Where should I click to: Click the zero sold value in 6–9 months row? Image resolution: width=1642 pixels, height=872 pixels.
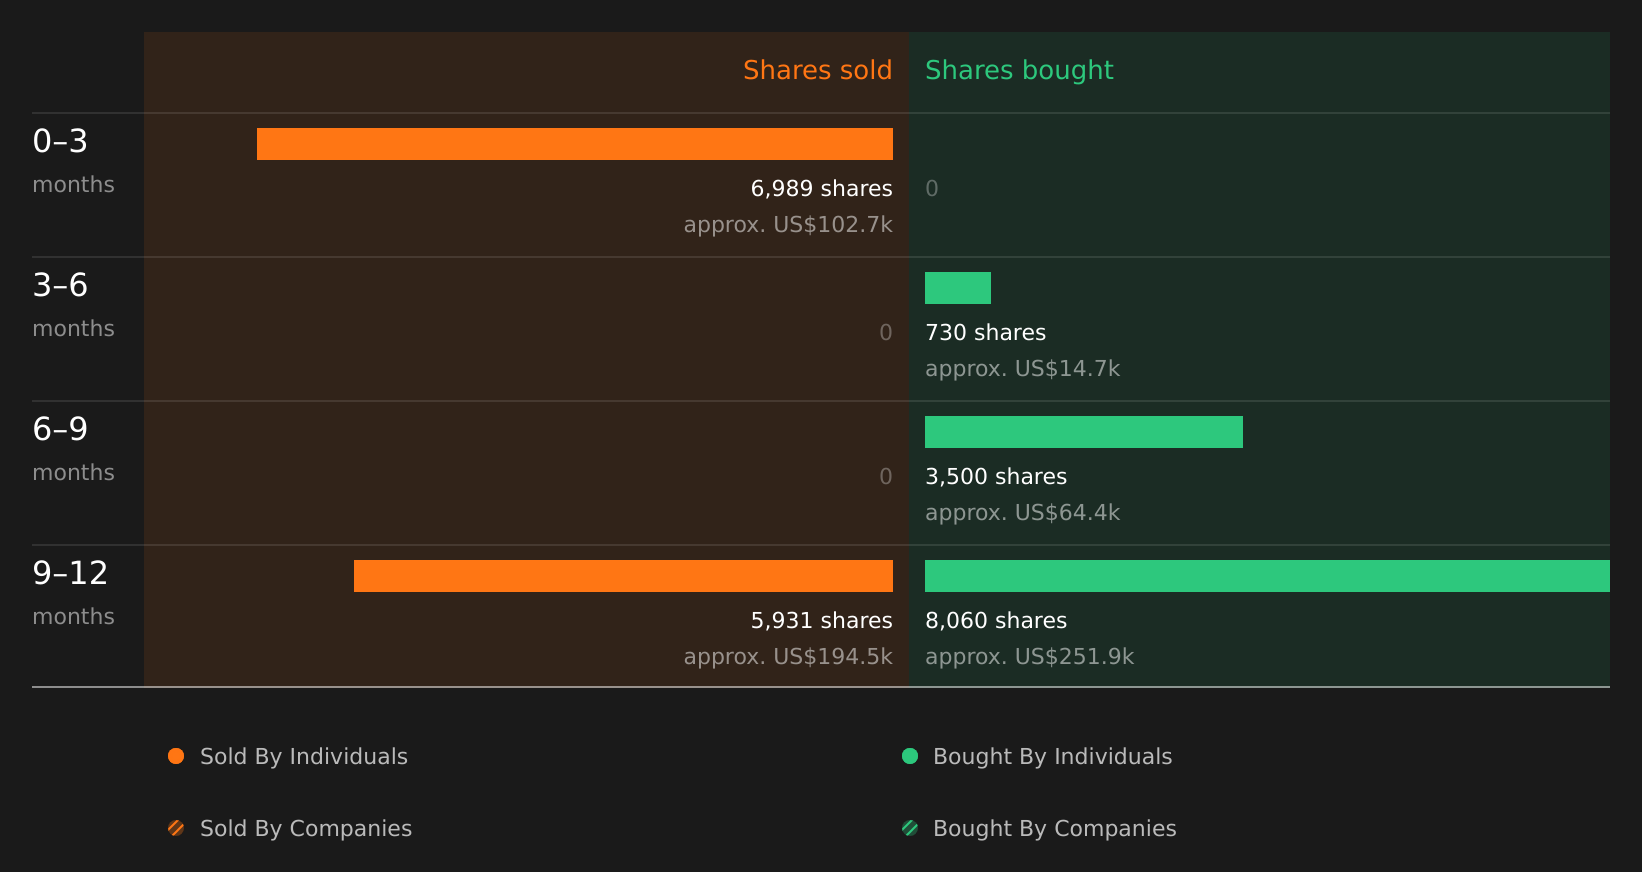886,476
